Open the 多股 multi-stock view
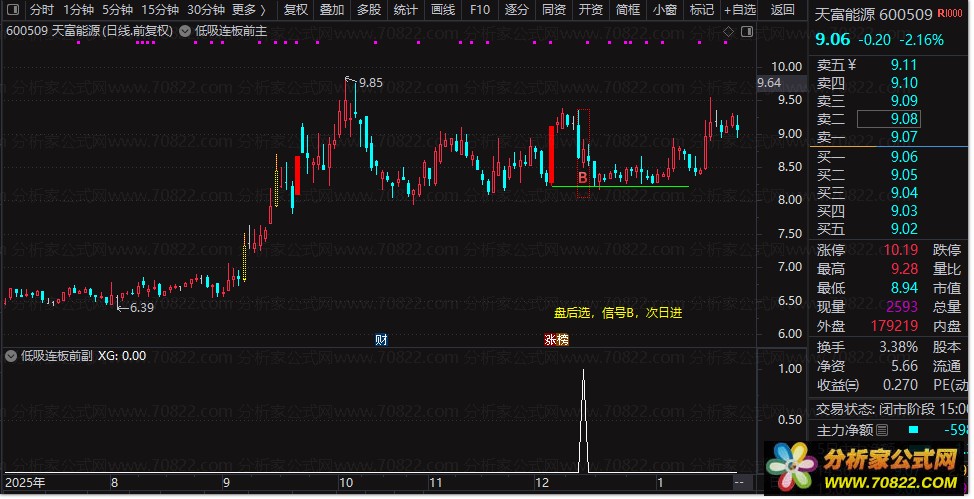Viewport: 974px width, 499px height. (369, 10)
